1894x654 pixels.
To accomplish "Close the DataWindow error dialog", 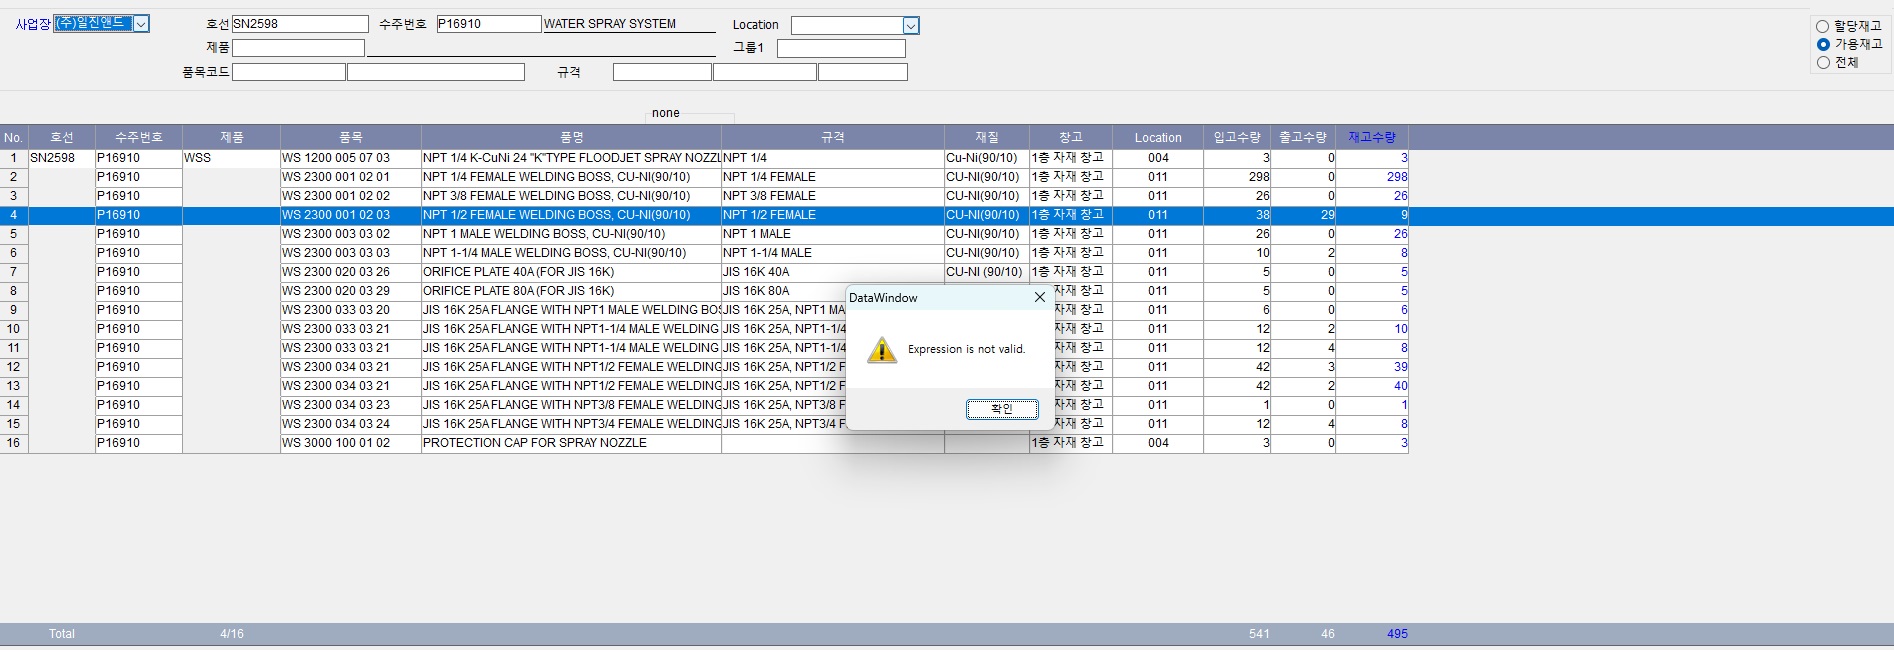I will click(1039, 297).
